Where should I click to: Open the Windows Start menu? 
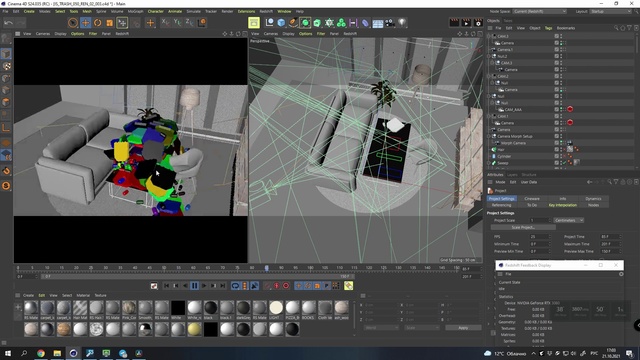7,353
